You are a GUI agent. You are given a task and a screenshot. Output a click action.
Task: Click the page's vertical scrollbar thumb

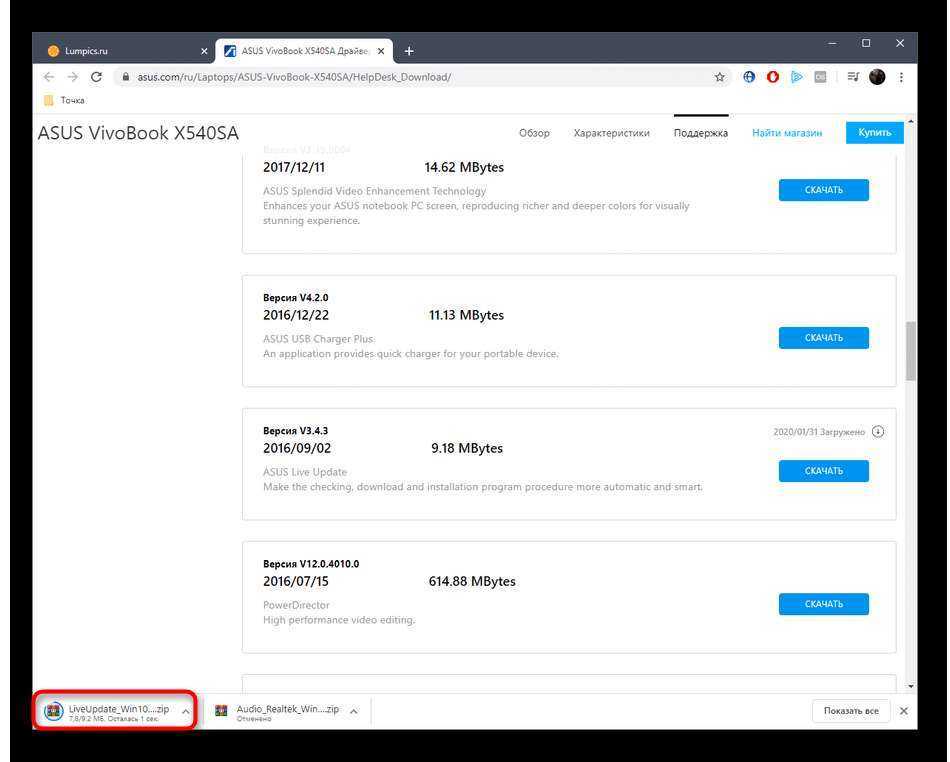point(910,350)
